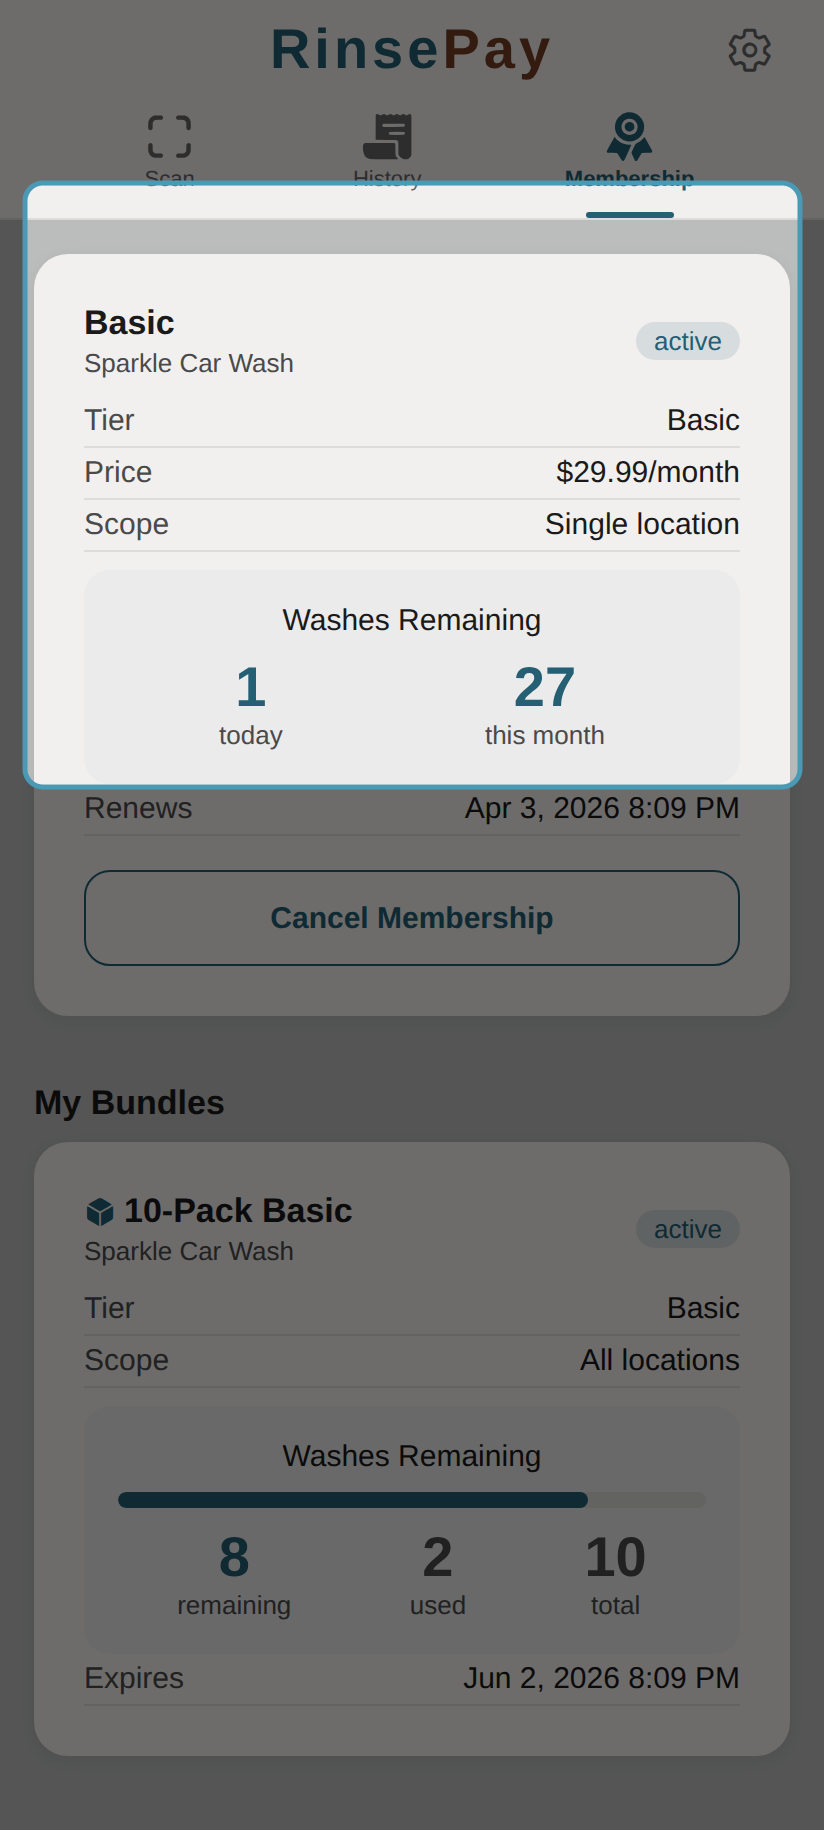Screen dimensions: 824x1830
Task: Select the Scan QR code icon
Action: (x=169, y=134)
